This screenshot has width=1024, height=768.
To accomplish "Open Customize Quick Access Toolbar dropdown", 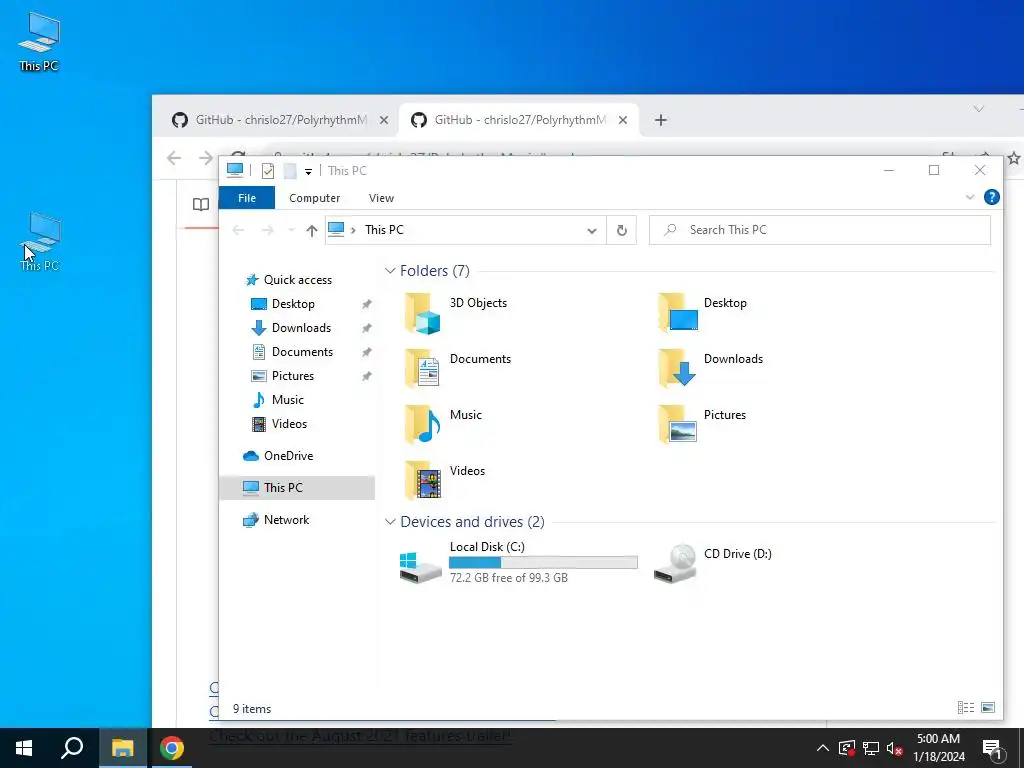I will tap(308, 172).
